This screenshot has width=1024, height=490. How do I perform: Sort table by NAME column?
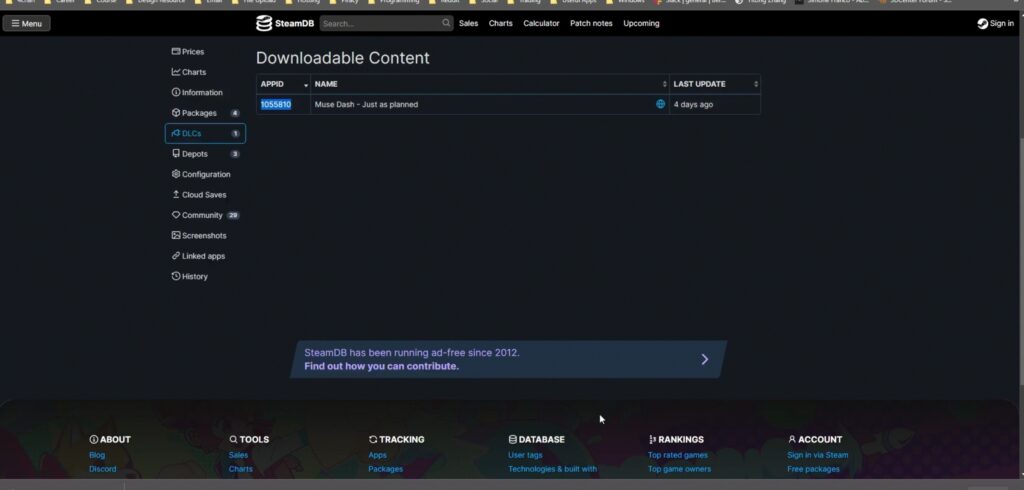pos(490,84)
